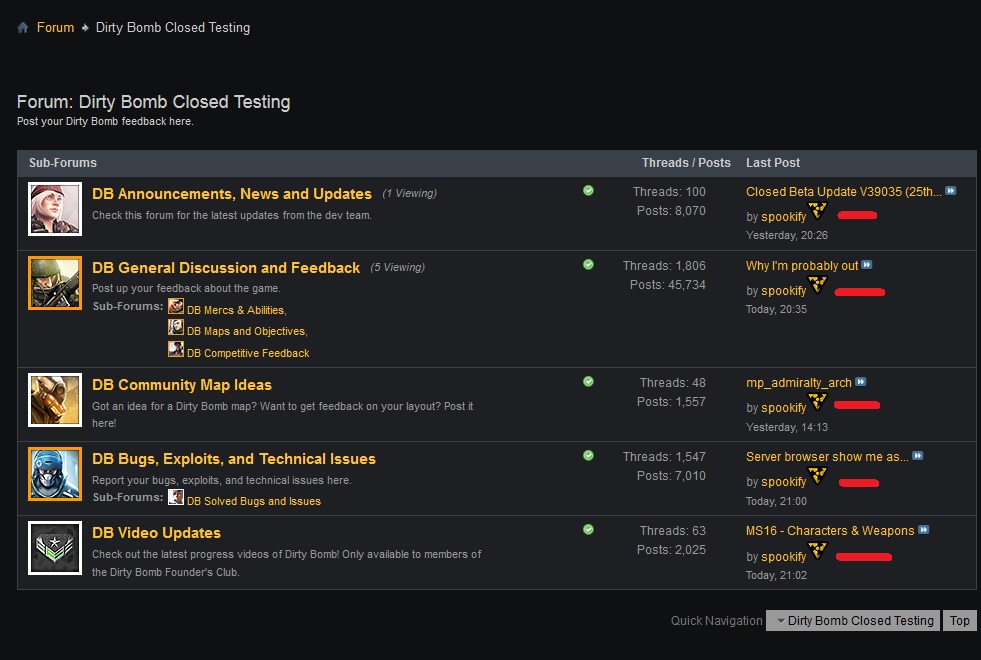
Task: Jump to last post of Why I'm probably out
Action: point(867,266)
